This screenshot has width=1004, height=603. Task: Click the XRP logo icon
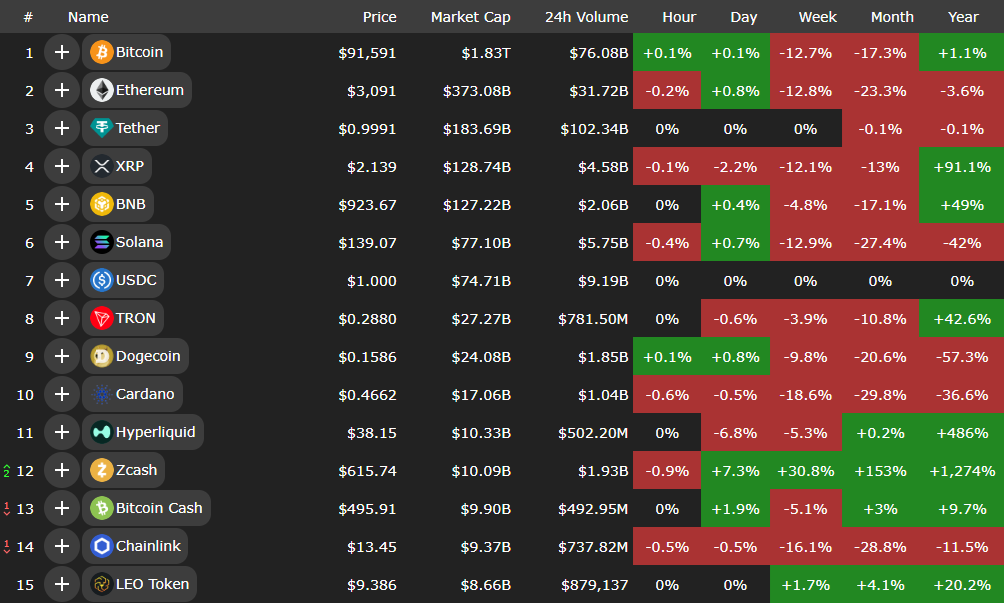101,166
